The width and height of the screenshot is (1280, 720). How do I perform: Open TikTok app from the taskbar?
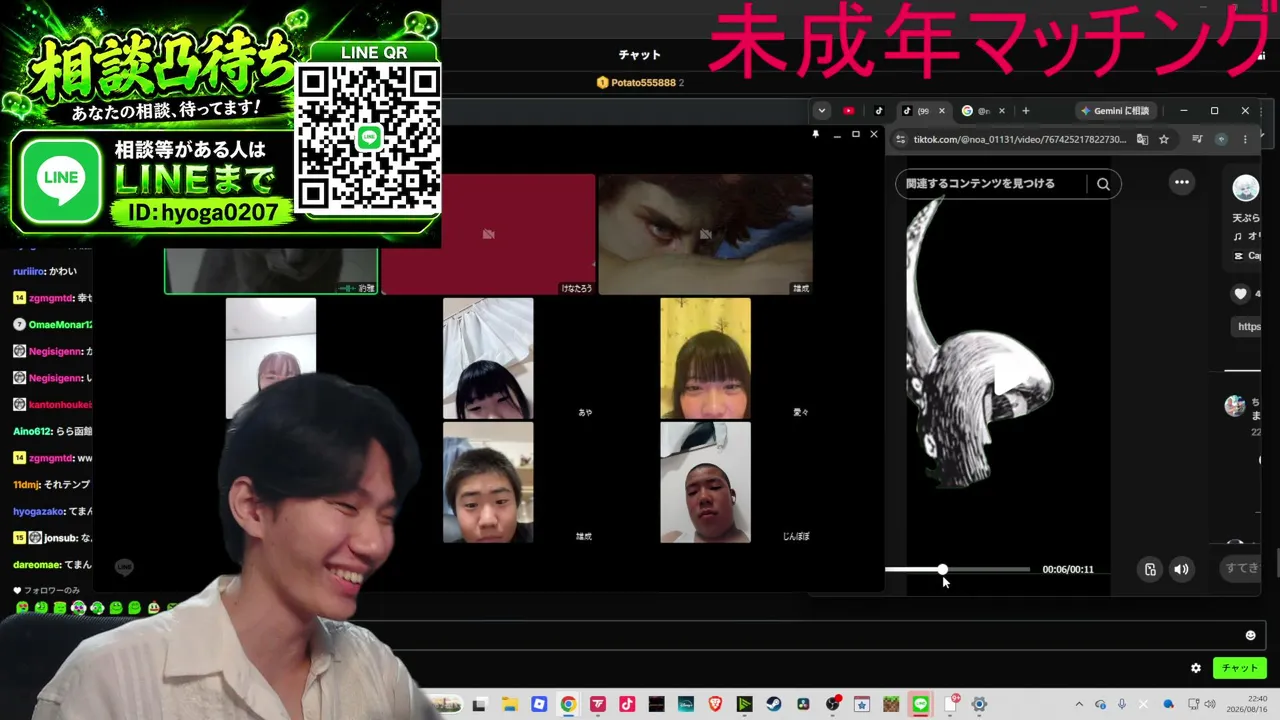coord(627,704)
